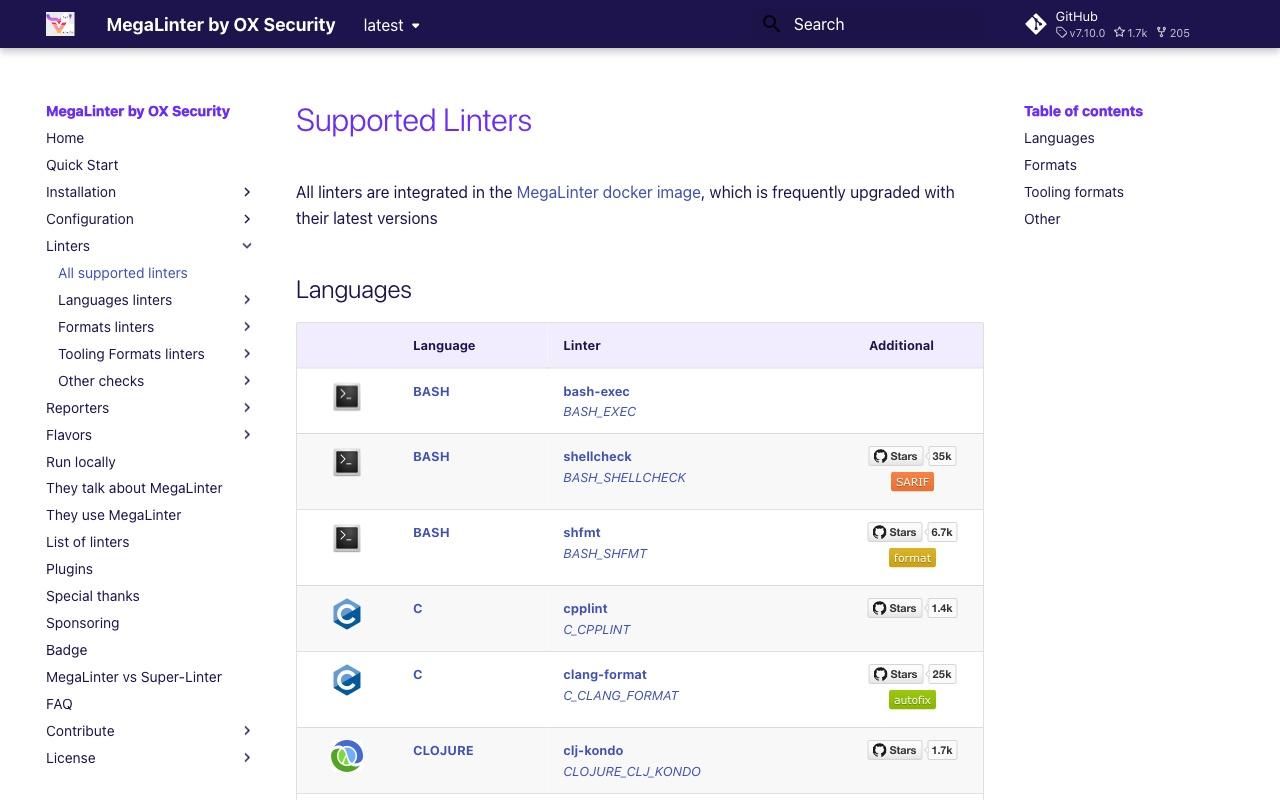Open Home in sidebar navigation
Viewport: 1280px width, 800px height.
pyautogui.click(x=65, y=138)
